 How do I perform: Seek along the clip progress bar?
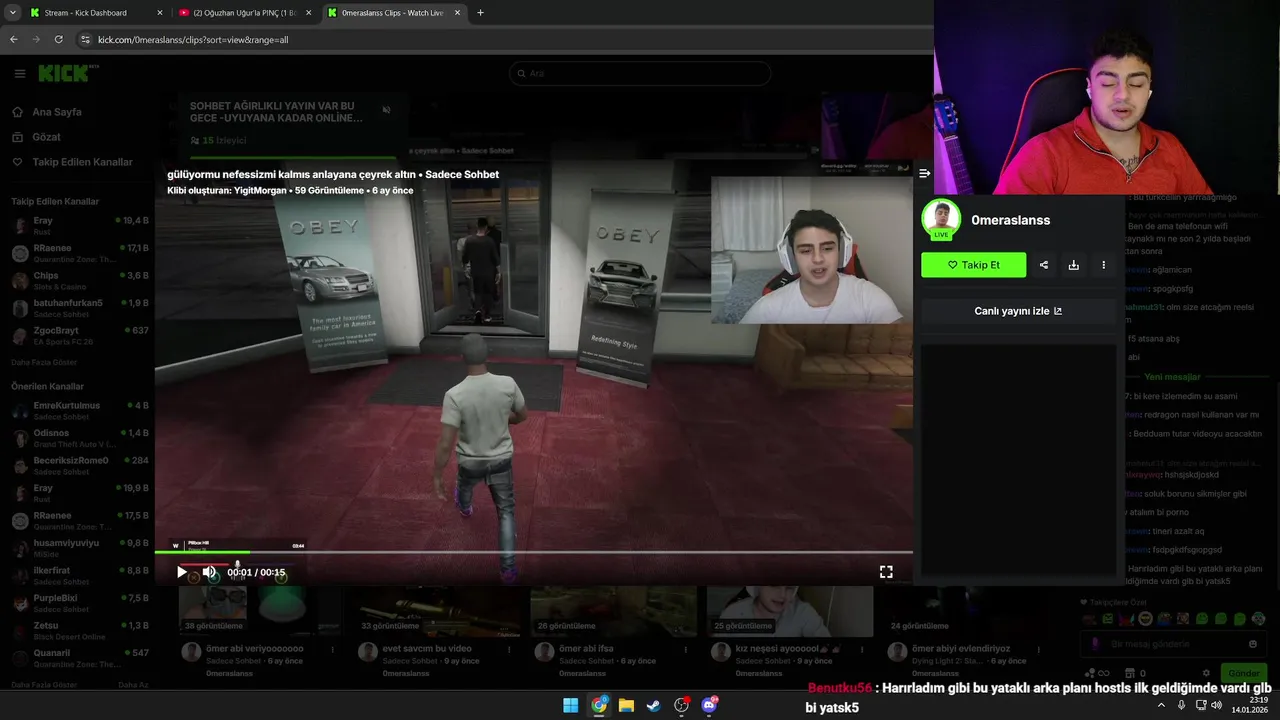click(x=533, y=552)
